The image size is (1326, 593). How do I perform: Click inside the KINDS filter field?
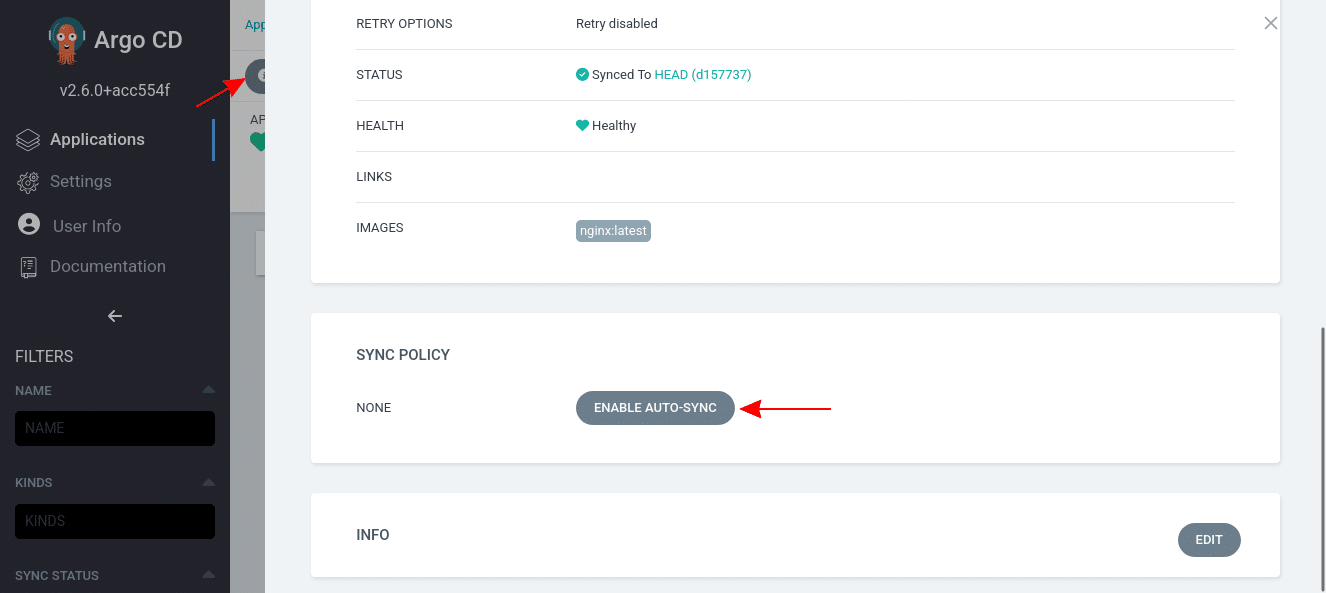(114, 521)
